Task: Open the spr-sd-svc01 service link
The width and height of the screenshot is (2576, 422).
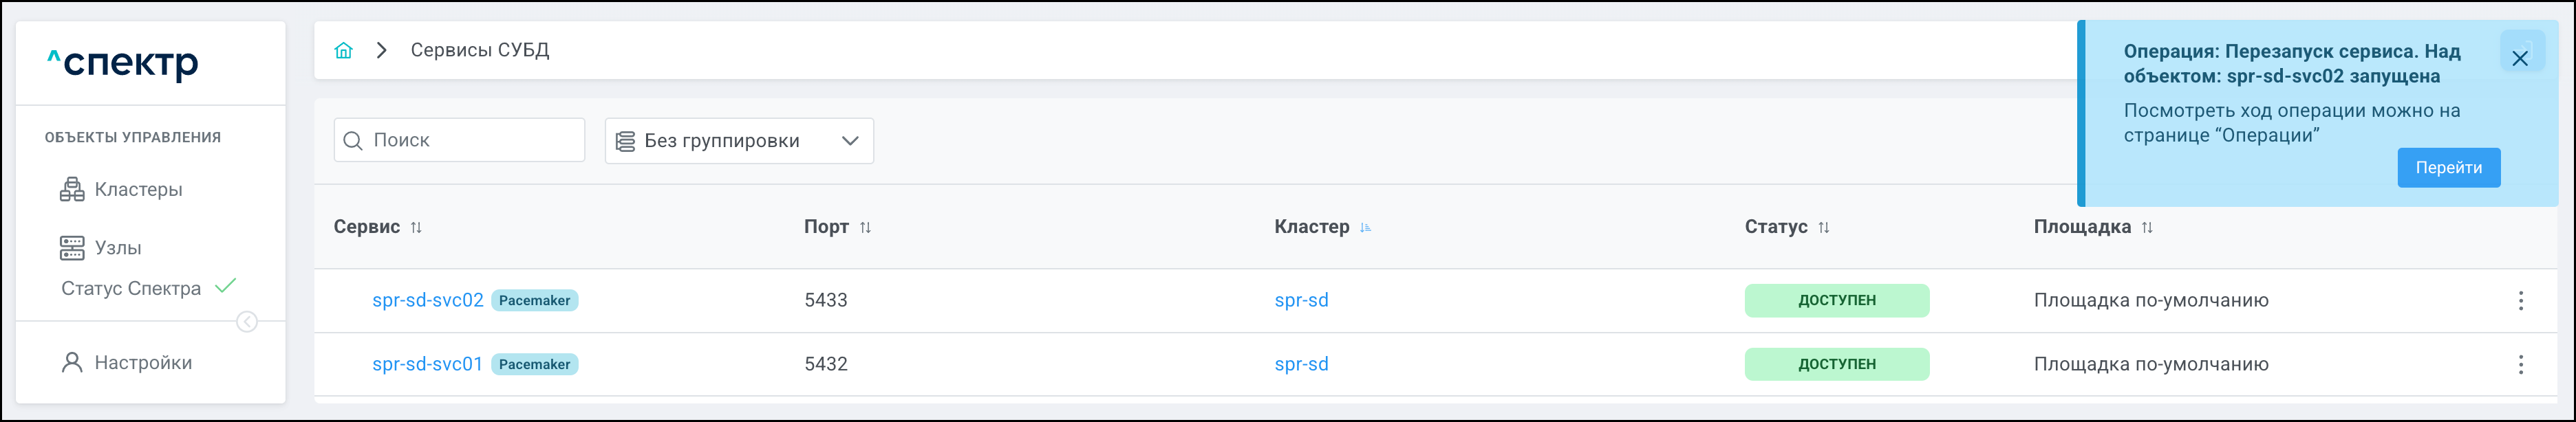Action: tap(427, 365)
